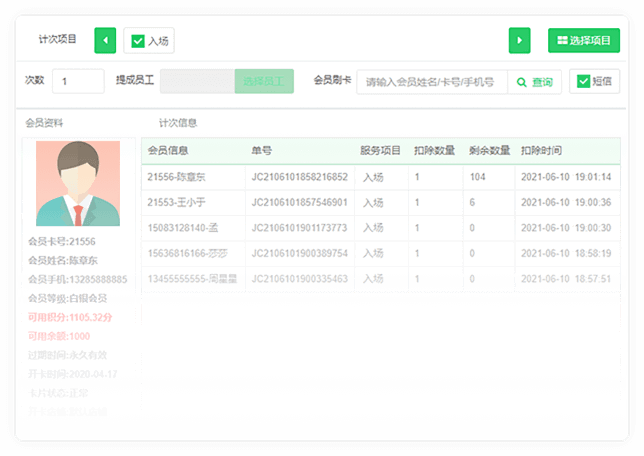Select the 扣除时间 column header
Image resolution: width=644 pixels, height=456 pixels.
coord(541,151)
